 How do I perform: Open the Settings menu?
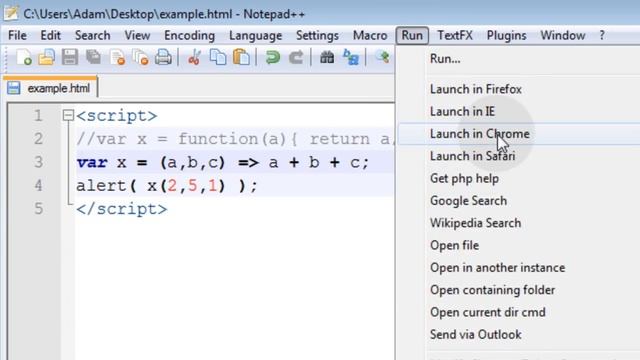tap(317, 36)
